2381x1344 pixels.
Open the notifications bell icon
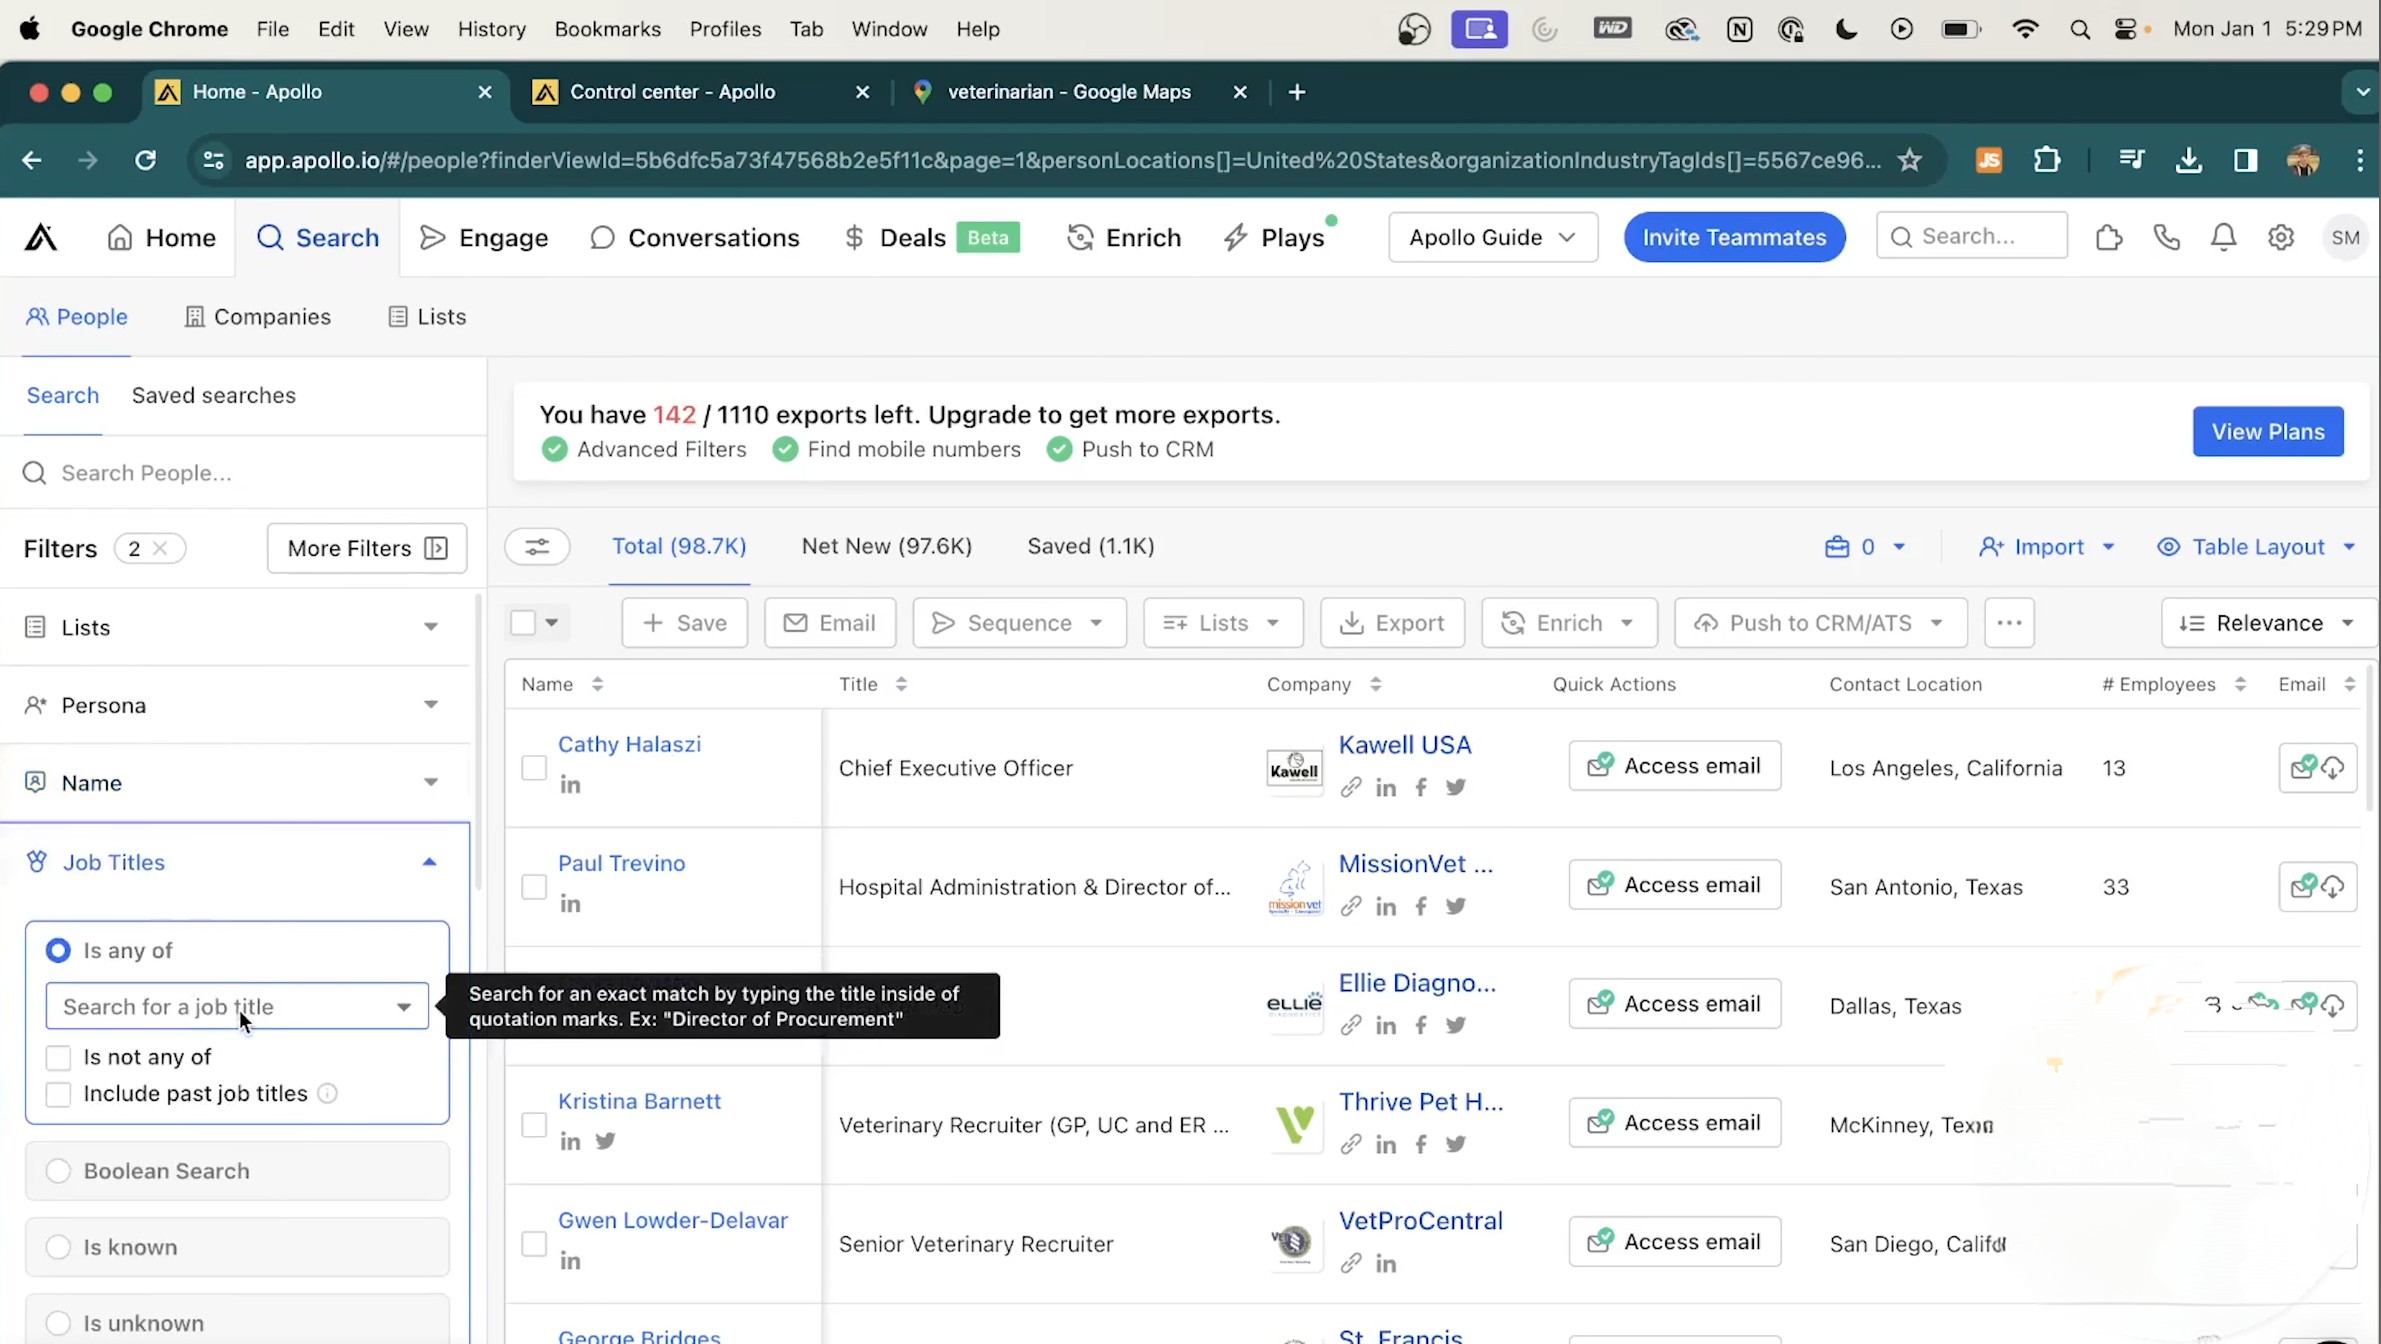[2223, 237]
